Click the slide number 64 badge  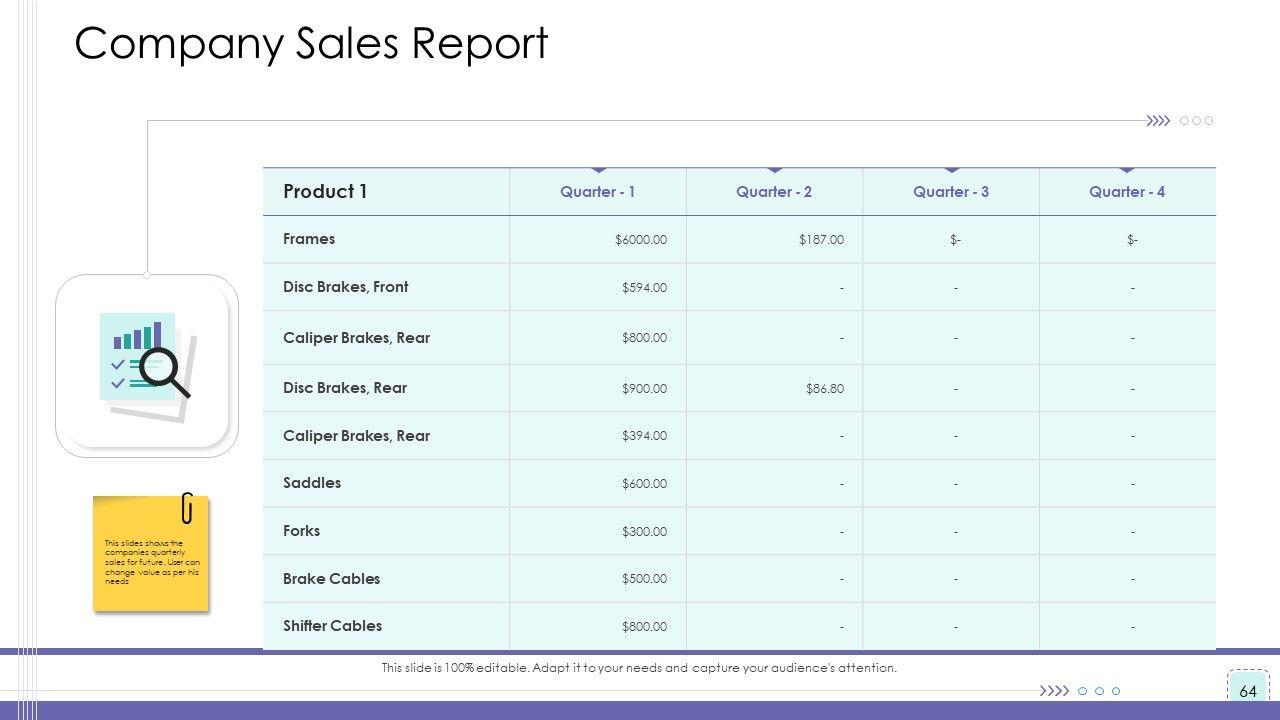click(x=1247, y=691)
